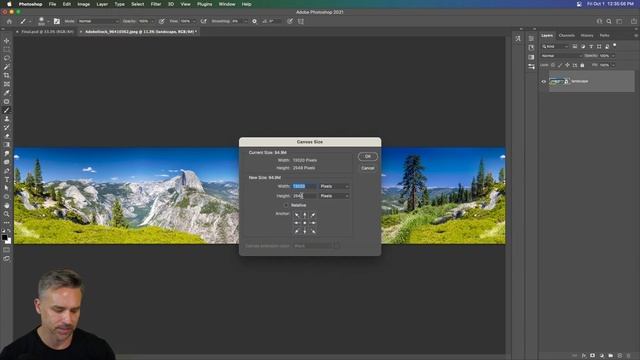
Task: Toggle symmetry paint options icon
Action: pyautogui.click(x=301, y=21)
